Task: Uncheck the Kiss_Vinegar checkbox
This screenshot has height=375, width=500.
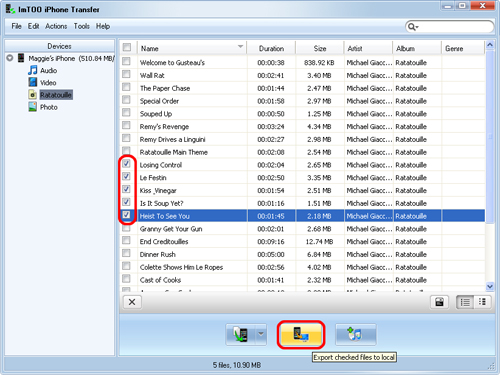Action: (x=126, y=189)
